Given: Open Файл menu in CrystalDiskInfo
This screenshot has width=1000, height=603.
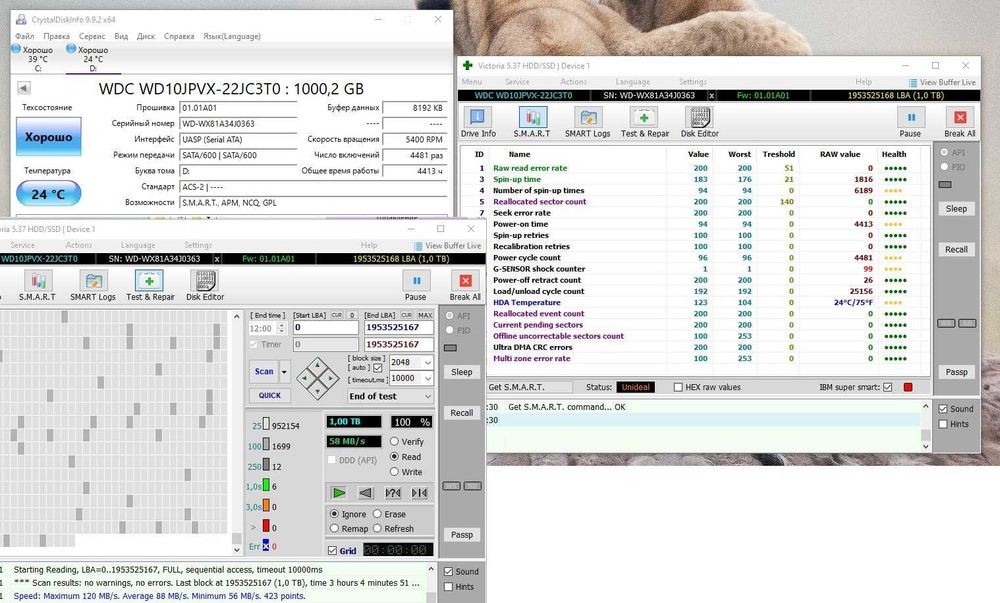Looking at the screenshot, I should coord(24,36).
